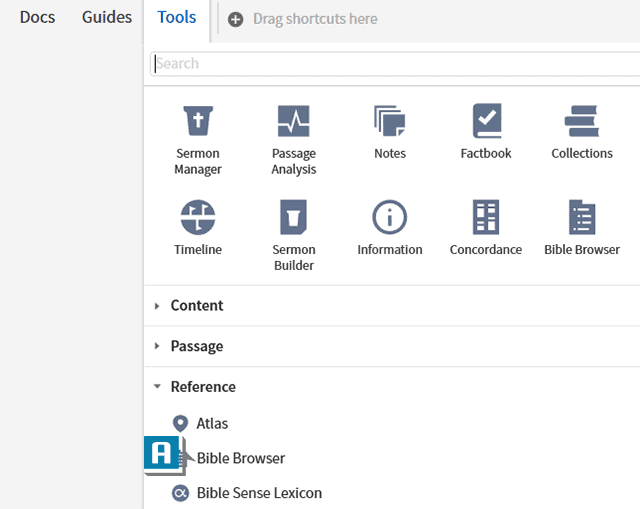Image resolution: width=640 pixels, height=509 pixels.
Task: Switch to the Docs tab
Action: (37, 17)
